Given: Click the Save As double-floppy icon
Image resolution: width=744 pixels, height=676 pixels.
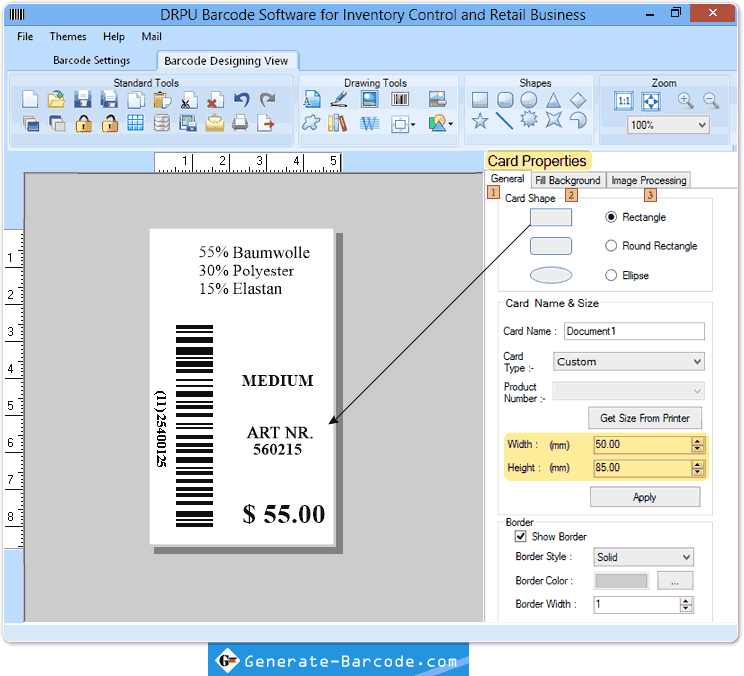Looking at the screenshot, I should point(109,100).
